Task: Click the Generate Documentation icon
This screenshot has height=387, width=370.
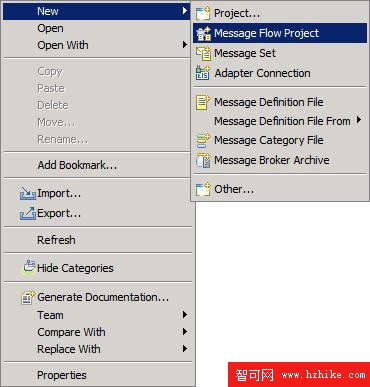Action: point(28,297)
